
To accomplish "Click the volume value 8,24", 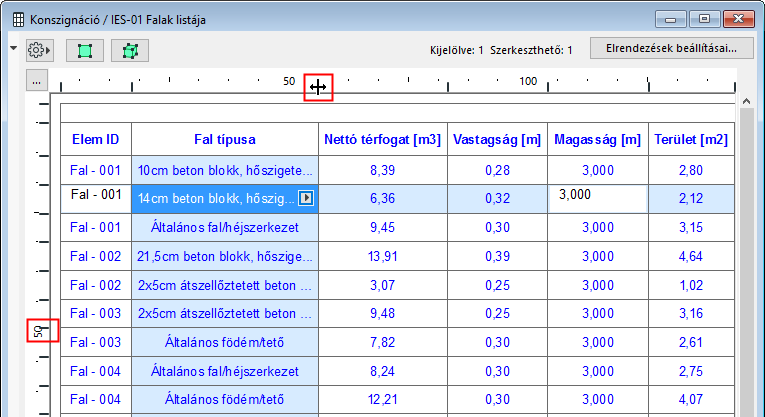I will (x=382, y=371).
